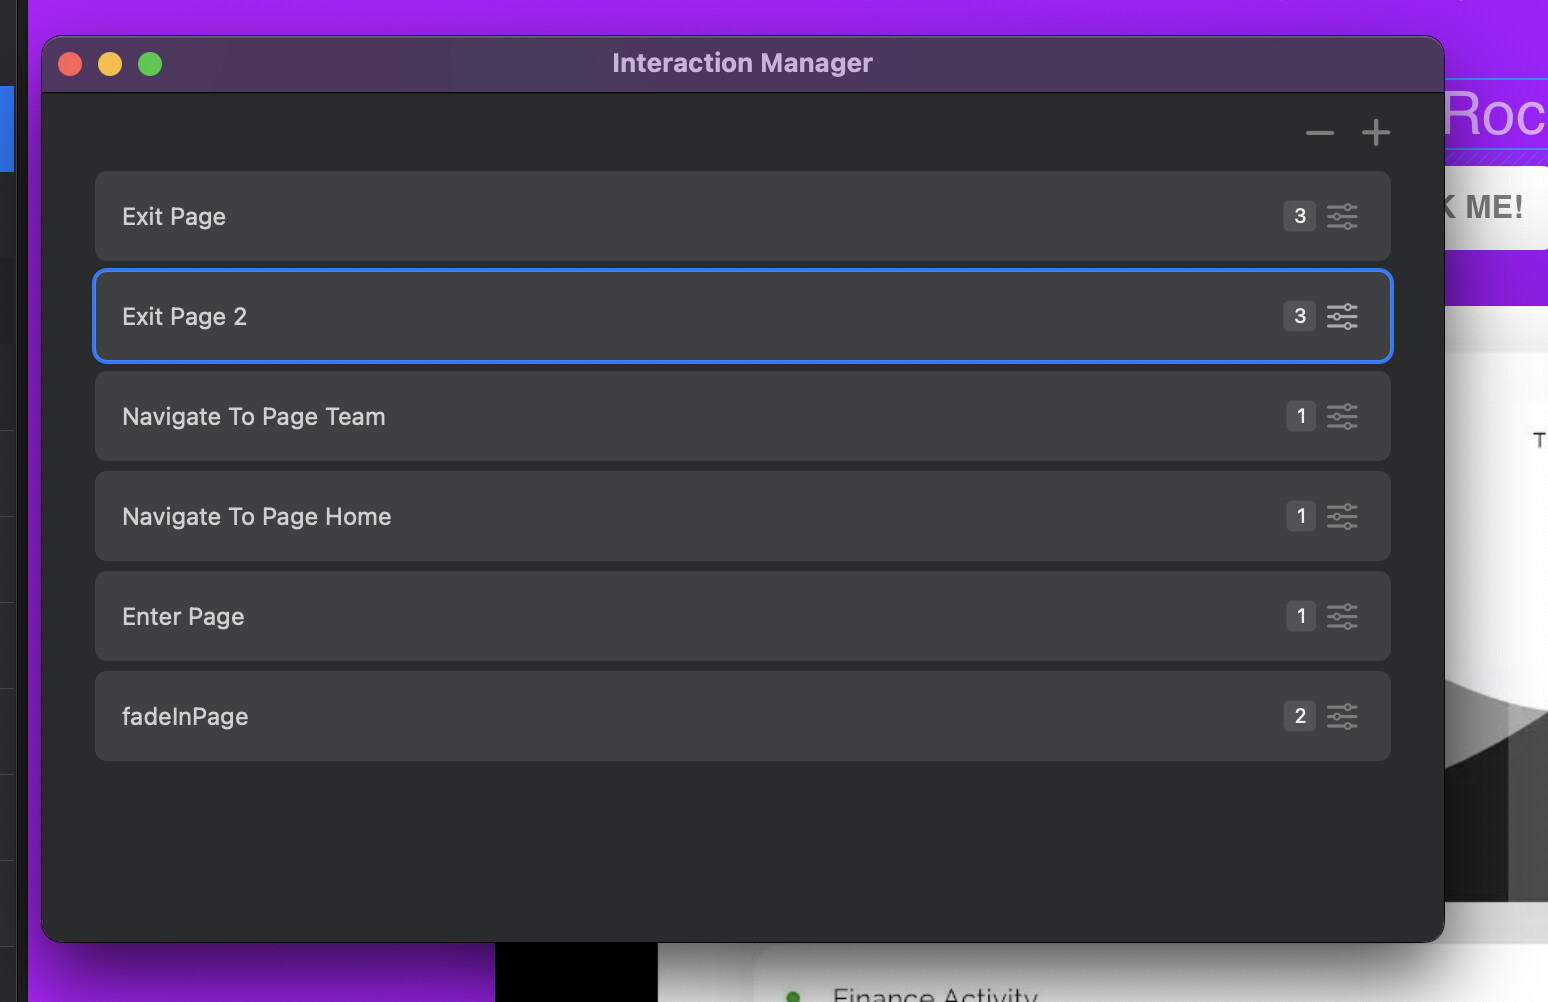Open sliders icon for Enter Page row

point(1342,616)
